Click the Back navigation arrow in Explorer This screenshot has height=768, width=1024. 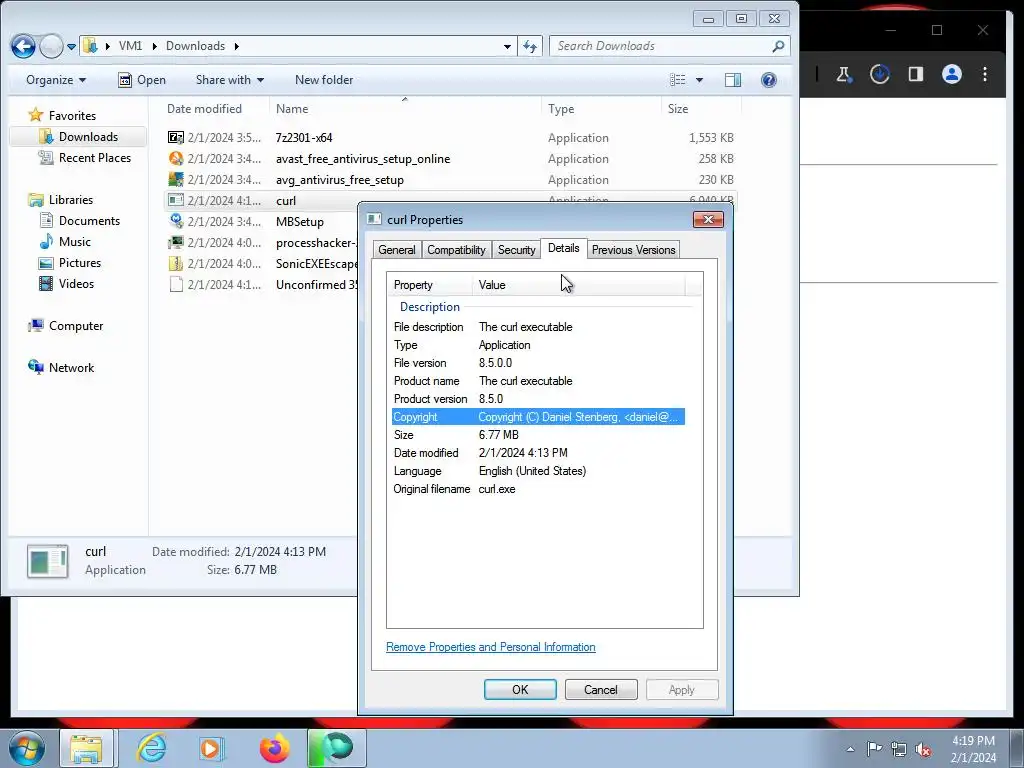pos(23,46)
